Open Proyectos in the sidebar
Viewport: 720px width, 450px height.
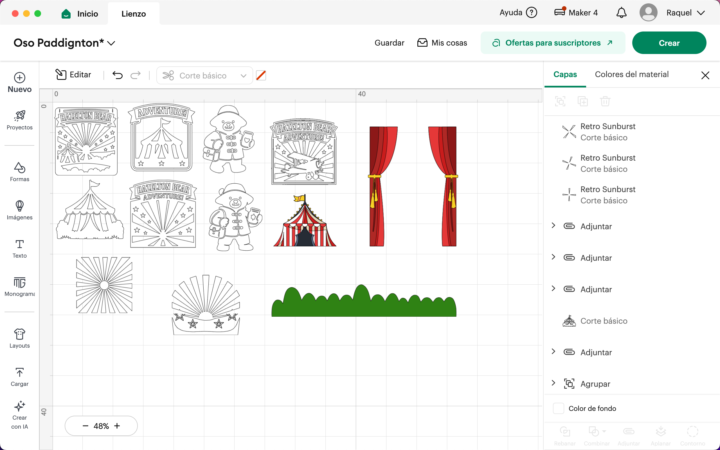19,120
